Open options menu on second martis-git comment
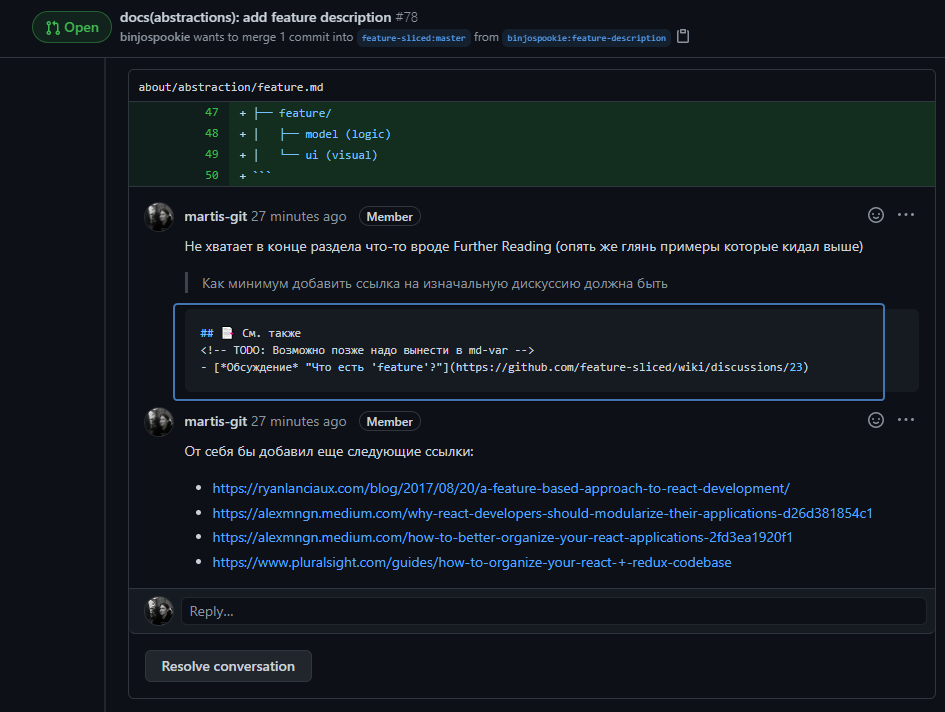This screenshot has height=712, width=945. pos(906,420)
